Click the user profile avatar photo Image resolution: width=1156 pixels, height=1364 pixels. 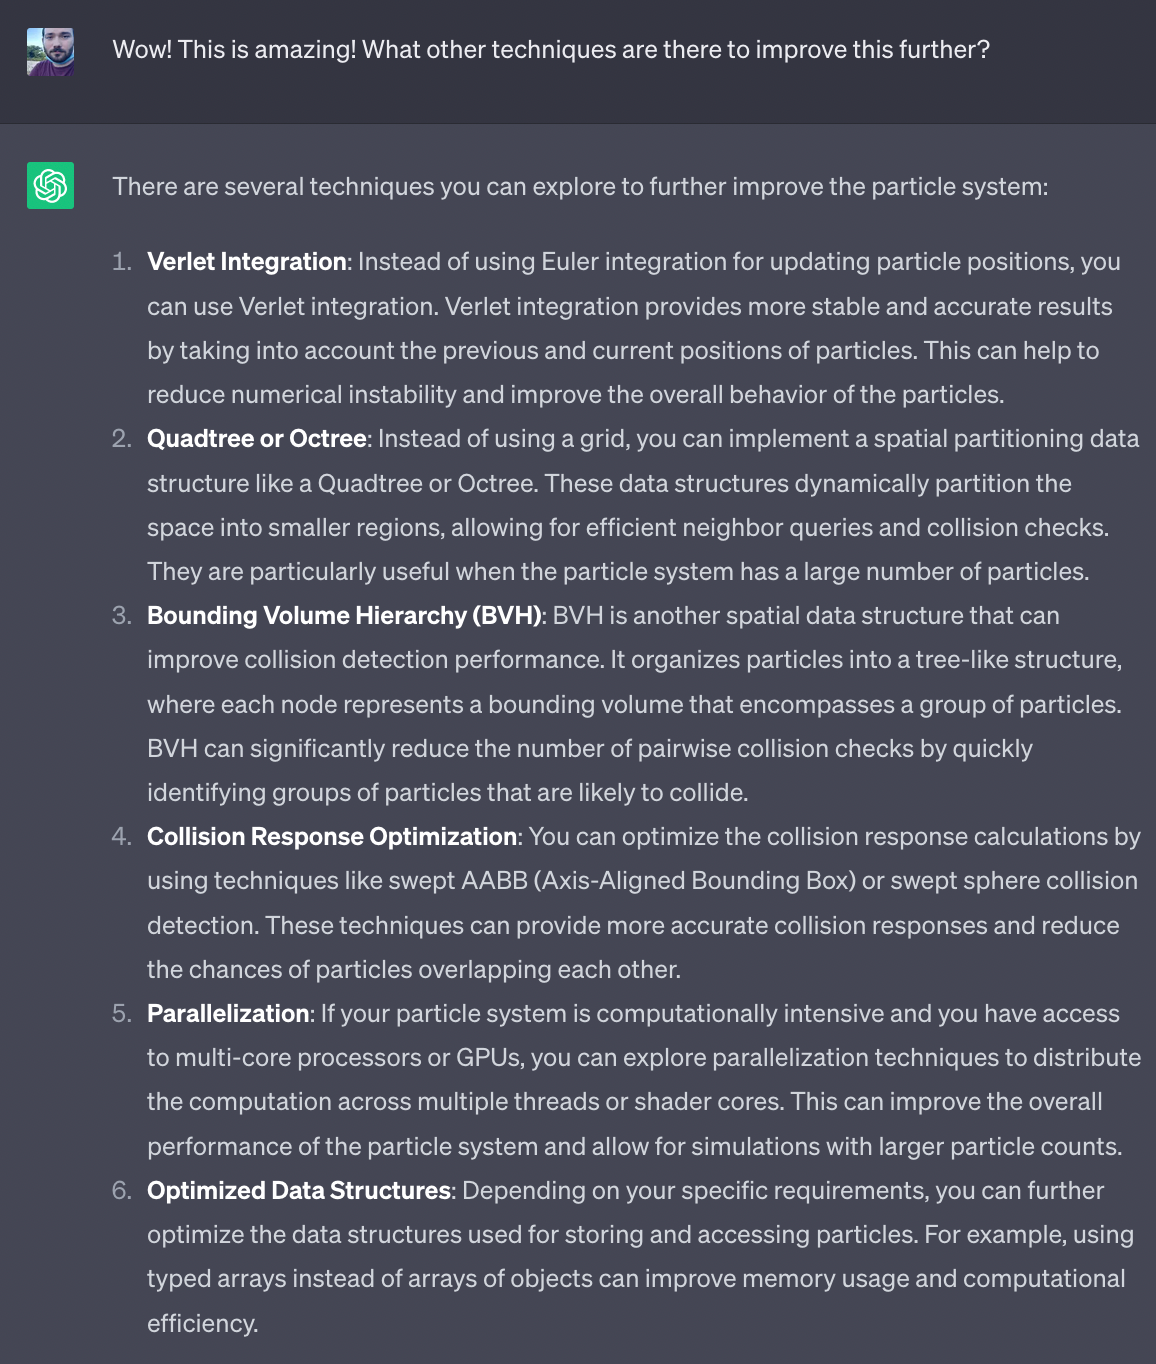(x=50, y=51)
